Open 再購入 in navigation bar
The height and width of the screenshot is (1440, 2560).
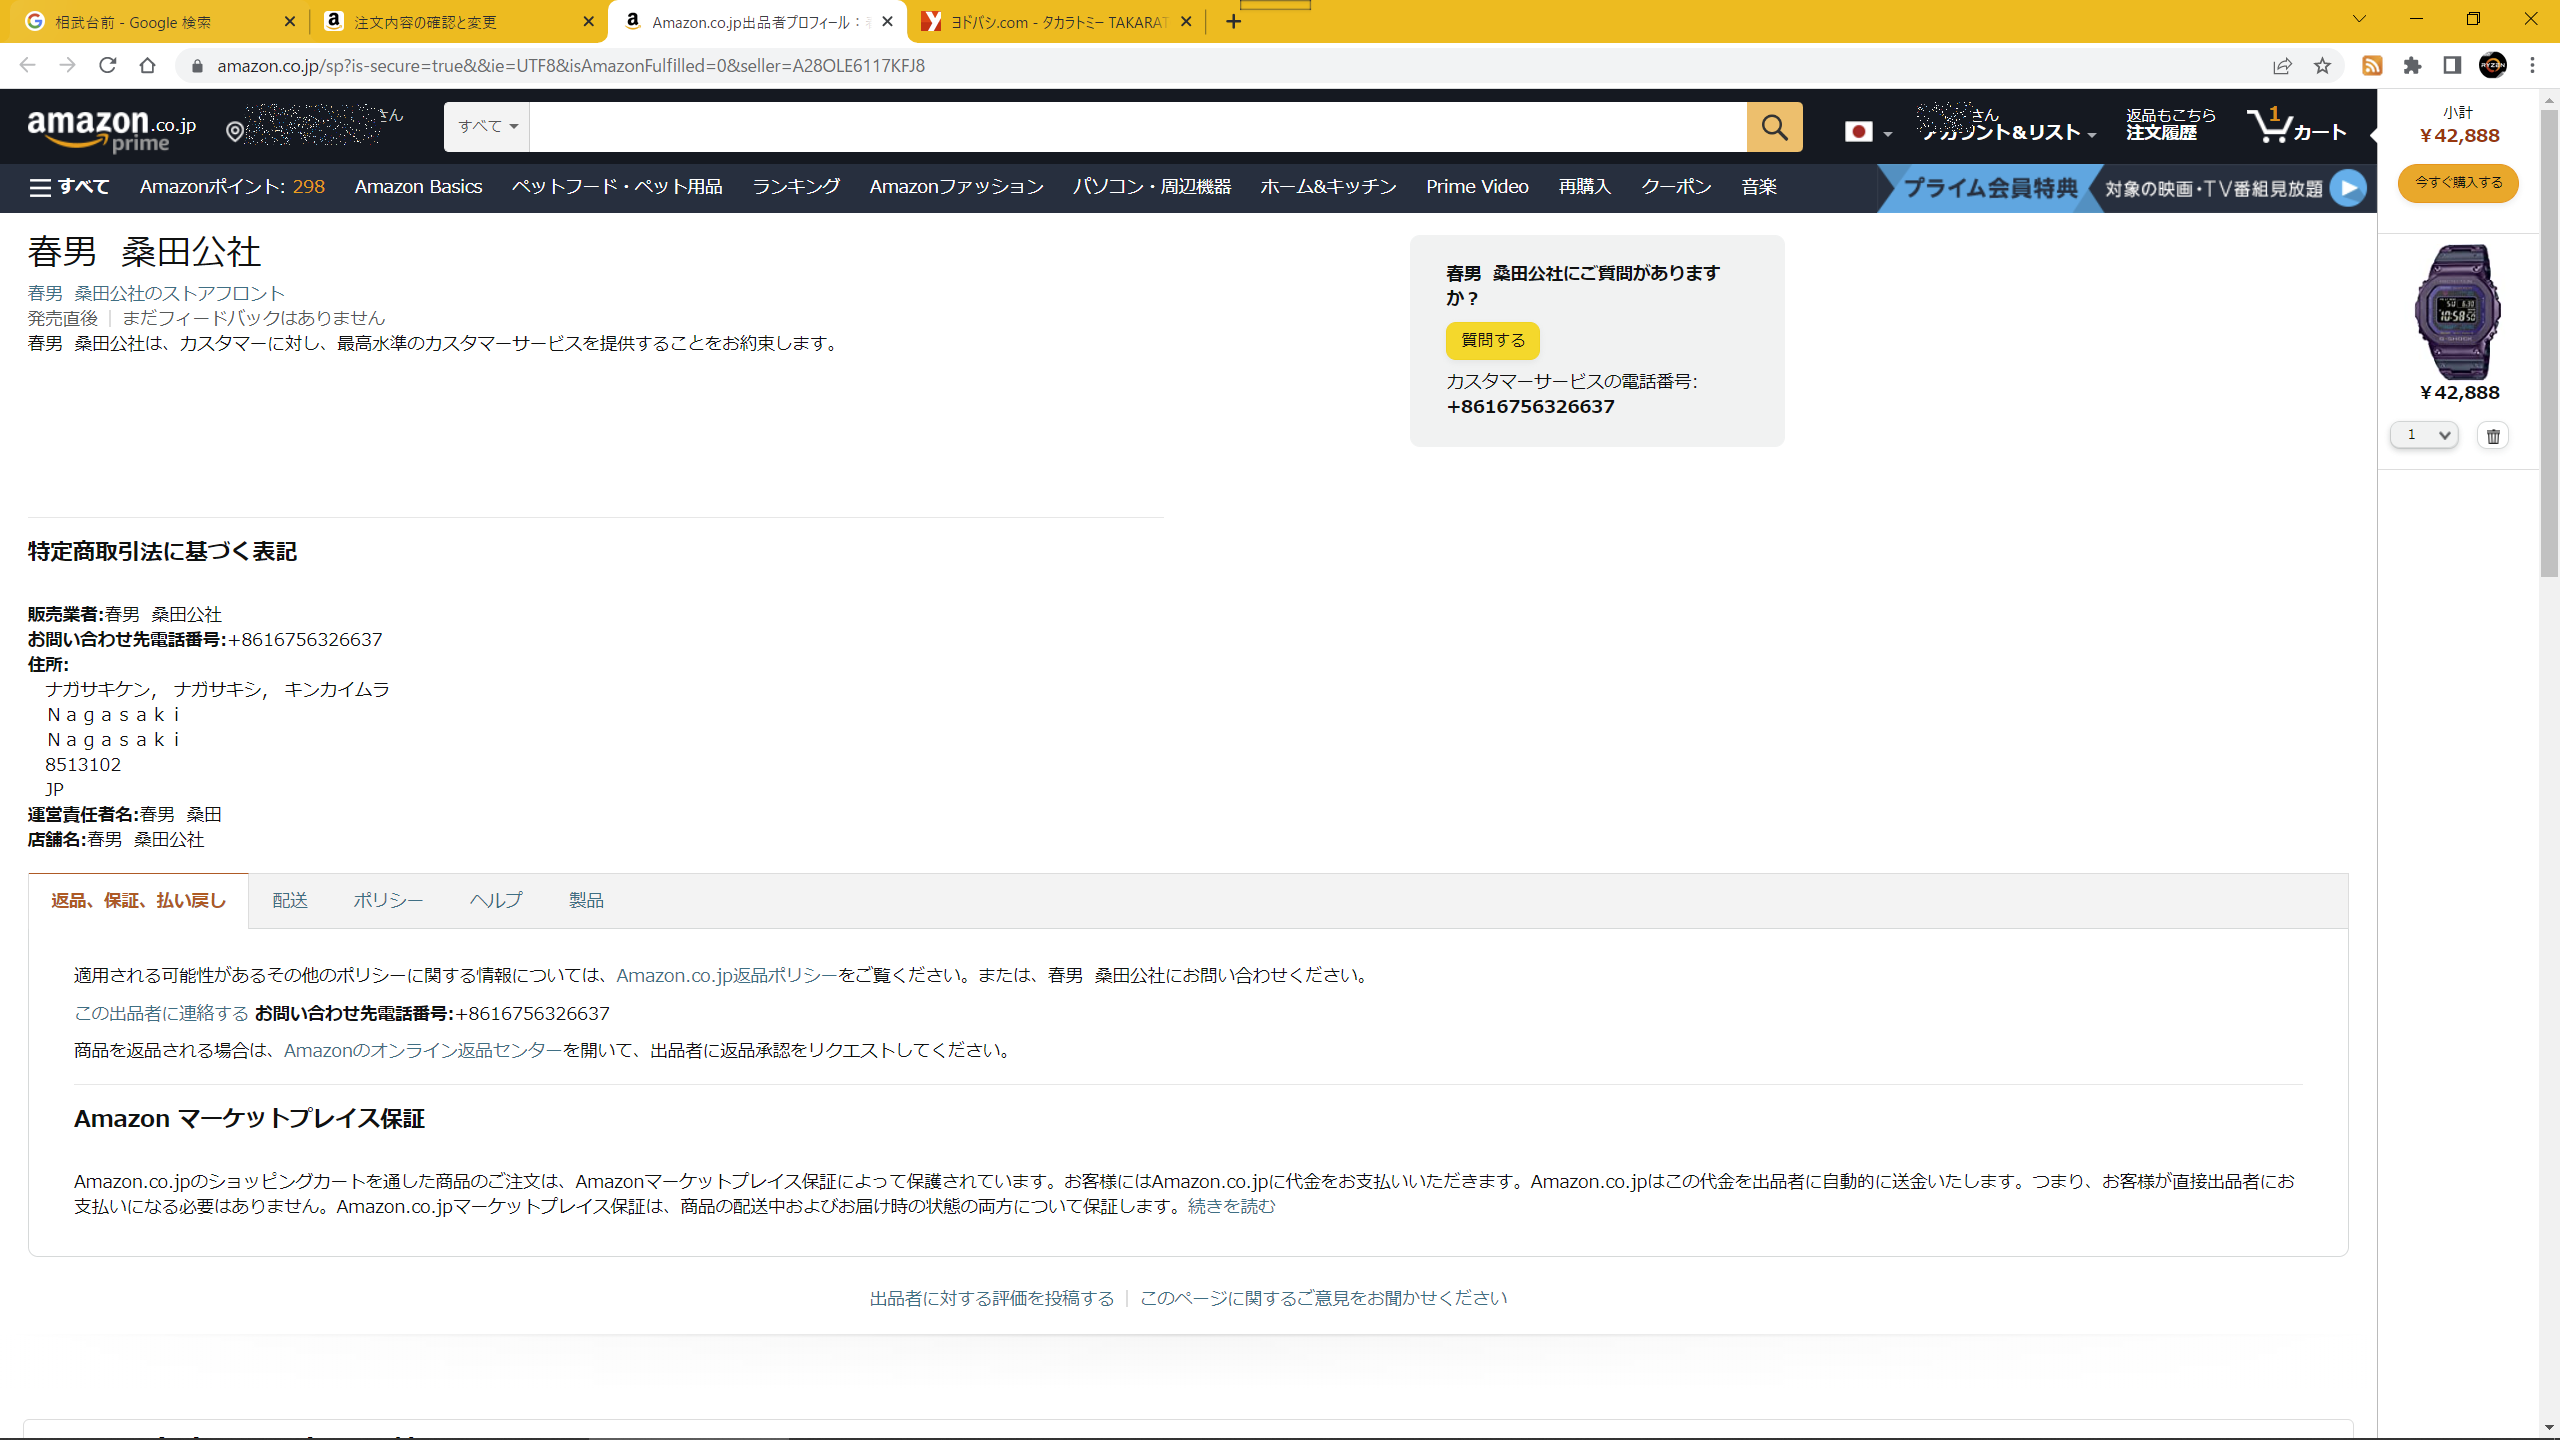1585,187
